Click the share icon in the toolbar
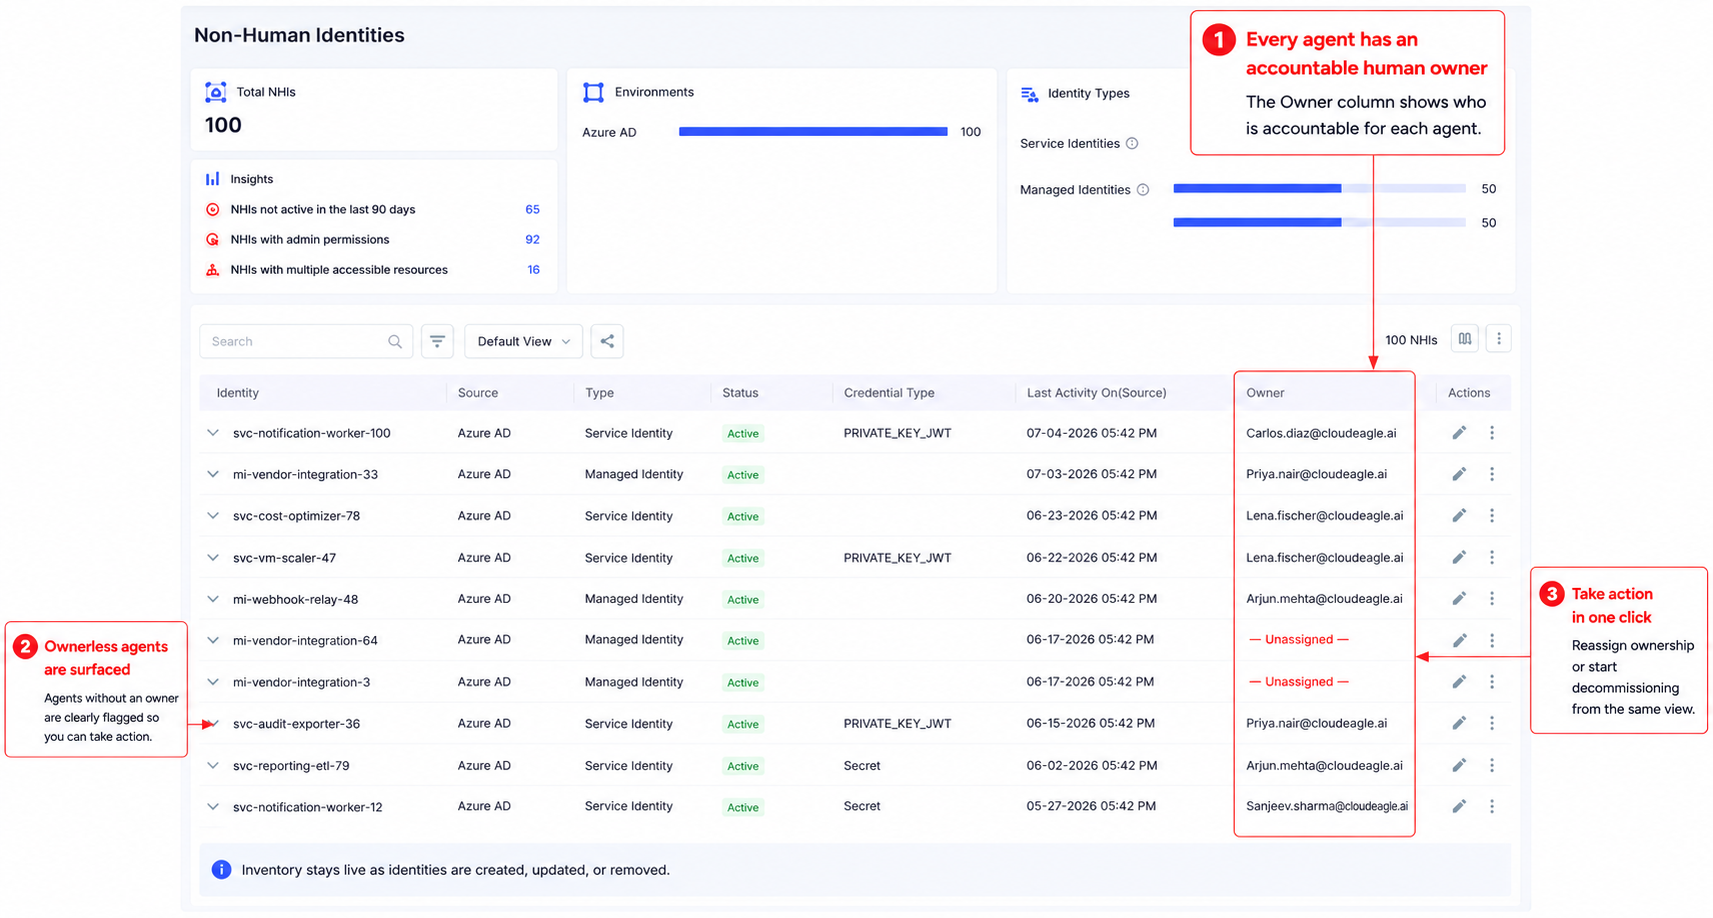Screen dimensions: 1713x918 607,341
